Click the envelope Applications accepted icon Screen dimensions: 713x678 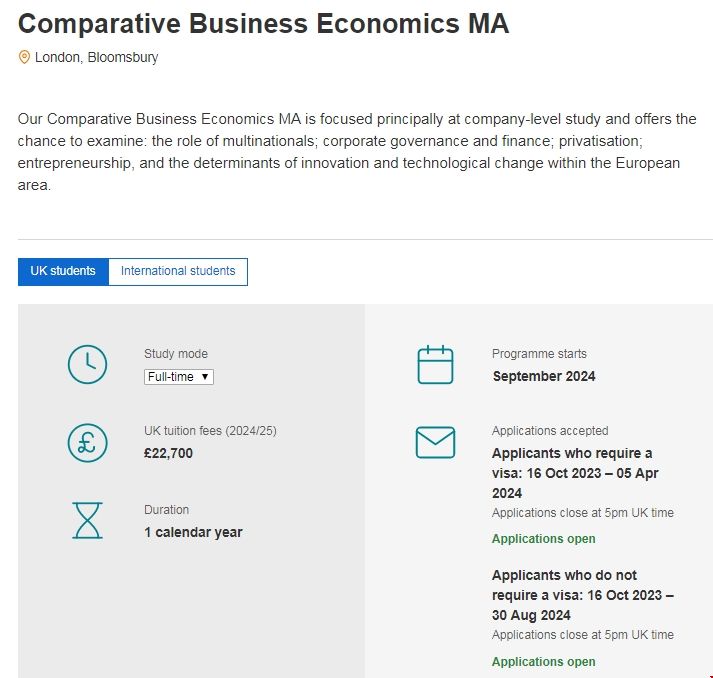tap(435, 442)
